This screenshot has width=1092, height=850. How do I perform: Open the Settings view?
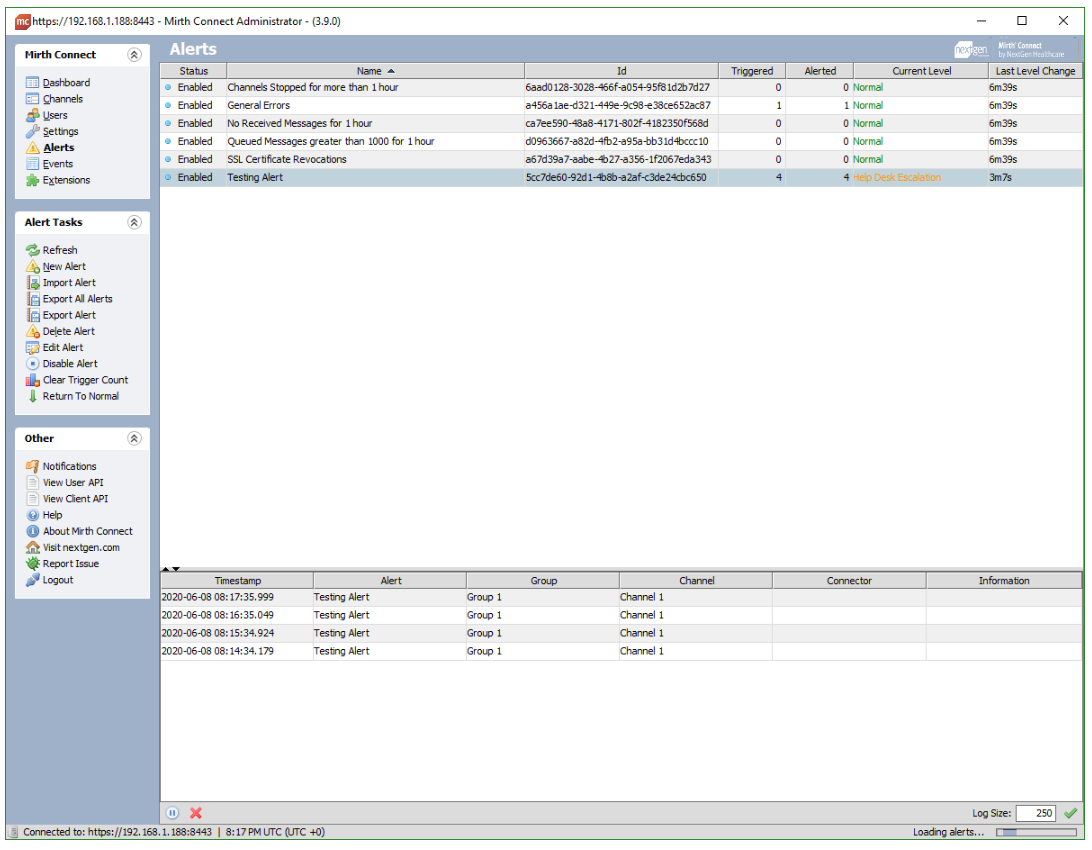(53, 131)
